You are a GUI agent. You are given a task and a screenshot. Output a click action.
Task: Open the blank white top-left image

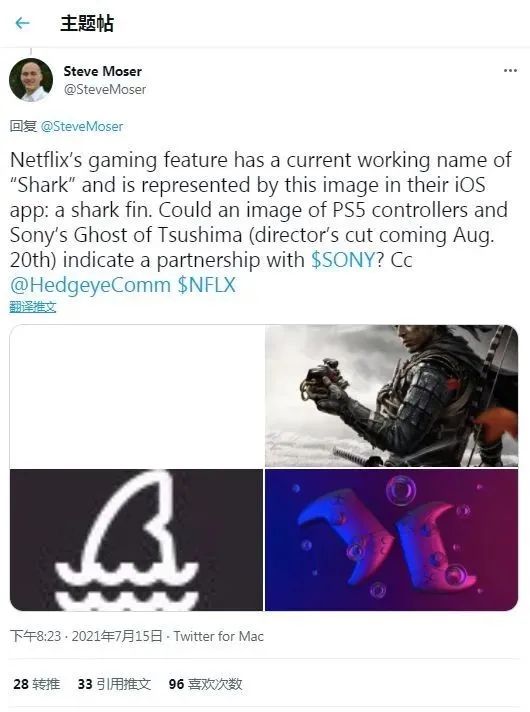pyautogui.click(x=136, y=396)
